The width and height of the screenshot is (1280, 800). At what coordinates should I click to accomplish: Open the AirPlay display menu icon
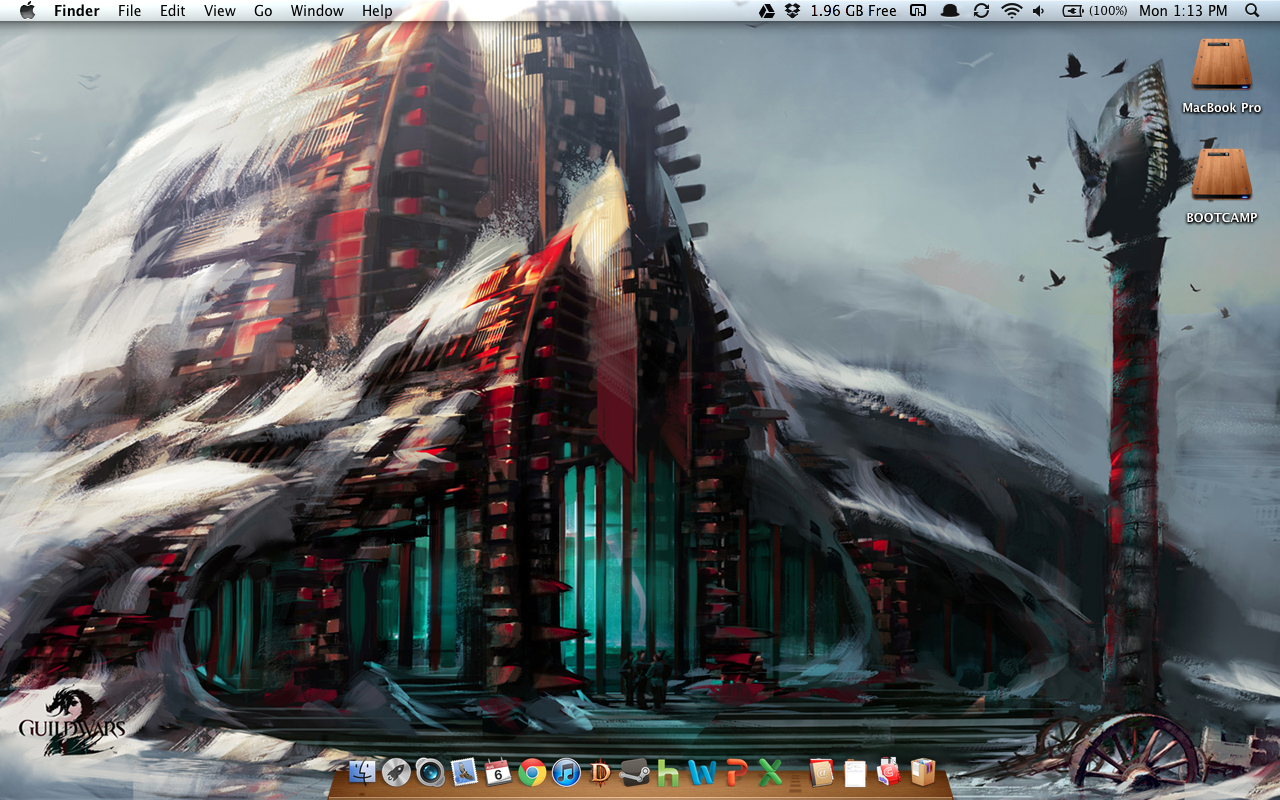click(x=918, y=11)
